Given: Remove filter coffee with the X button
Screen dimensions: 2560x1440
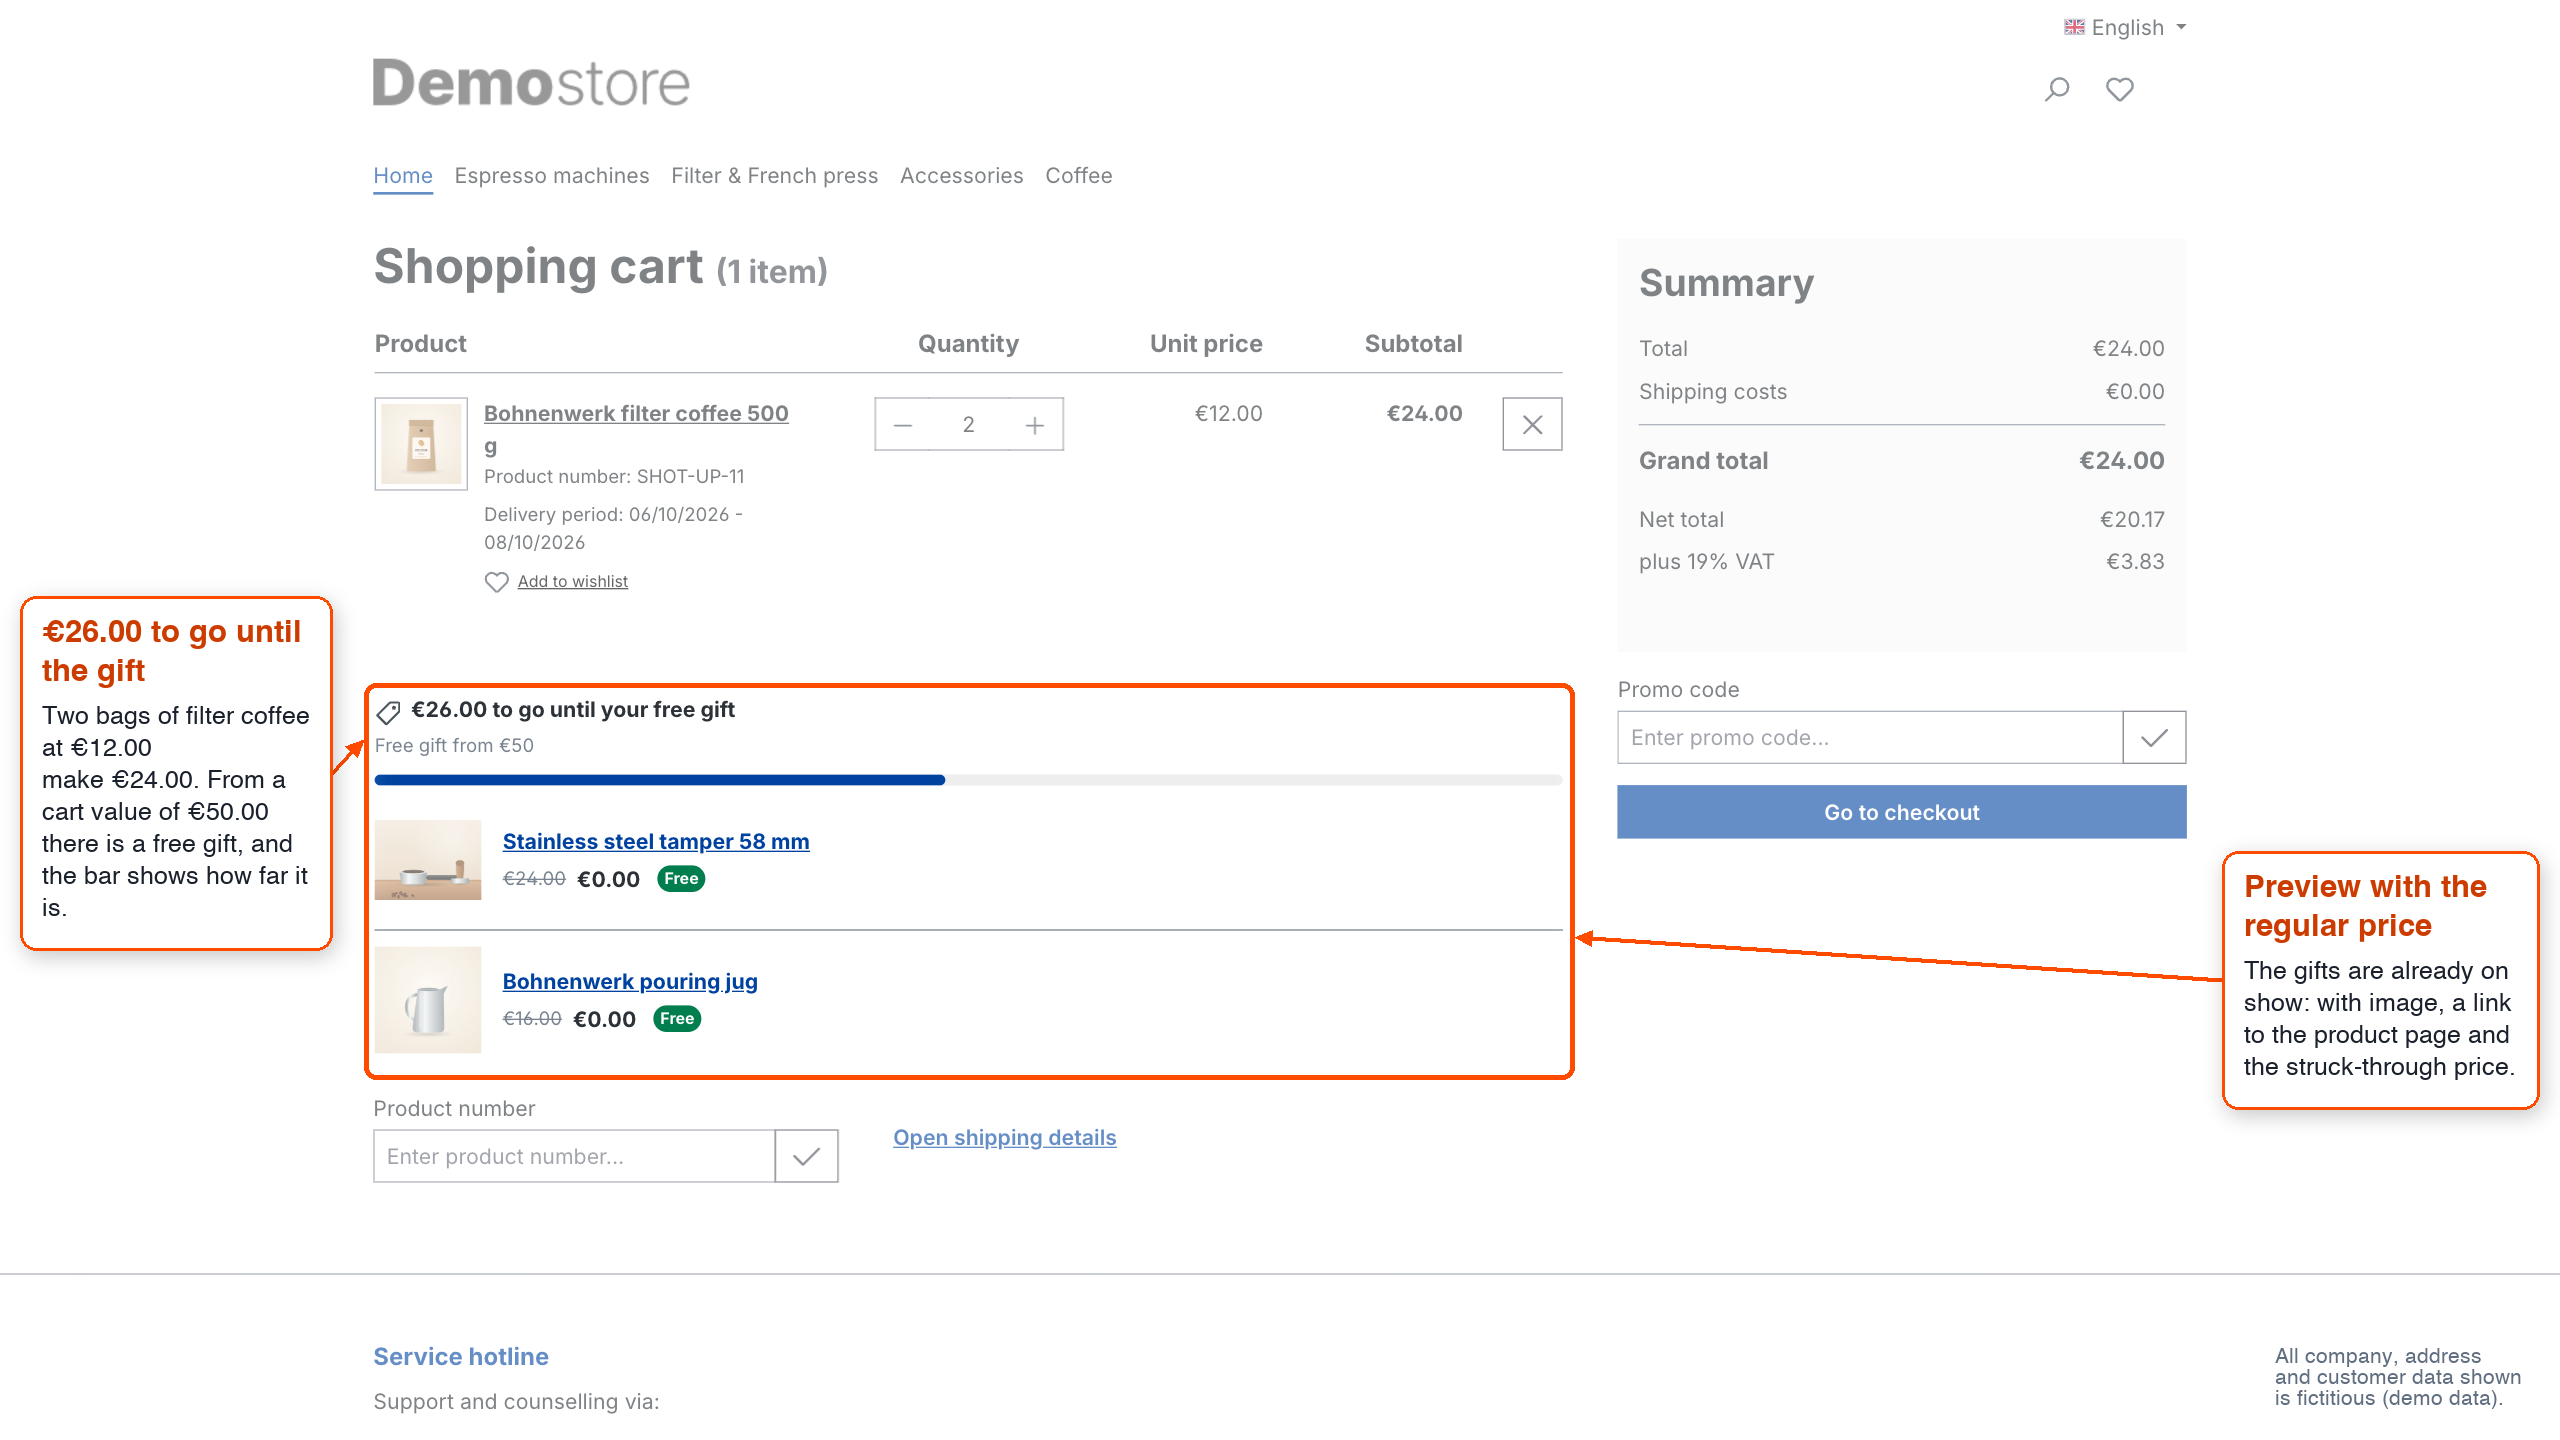Looking at the screenshot, I should tap(1532, 424).
